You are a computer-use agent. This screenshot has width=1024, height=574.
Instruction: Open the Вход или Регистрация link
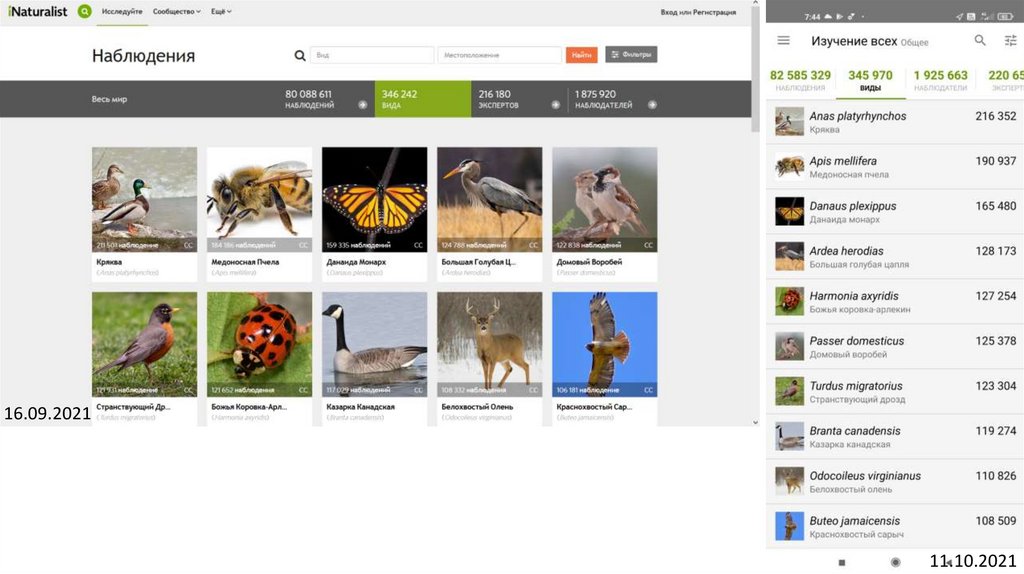coord(697,12)
